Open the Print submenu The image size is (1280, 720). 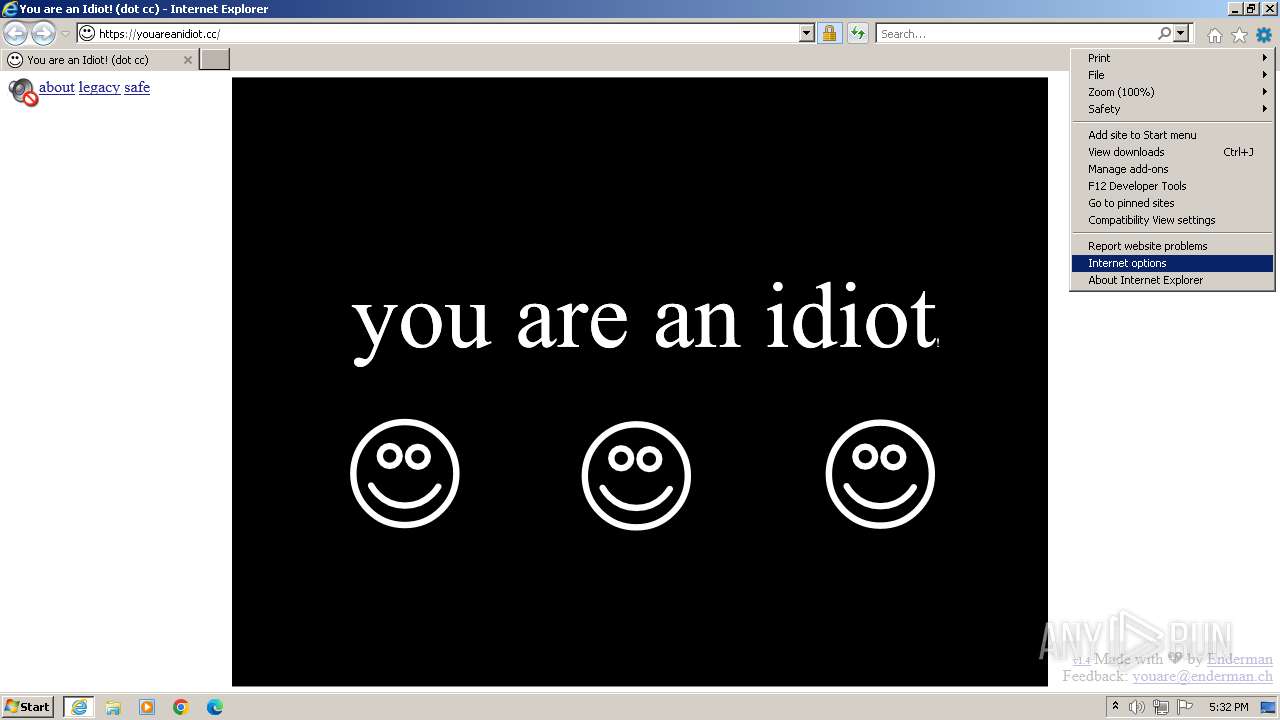click(x=1172, y=58)
